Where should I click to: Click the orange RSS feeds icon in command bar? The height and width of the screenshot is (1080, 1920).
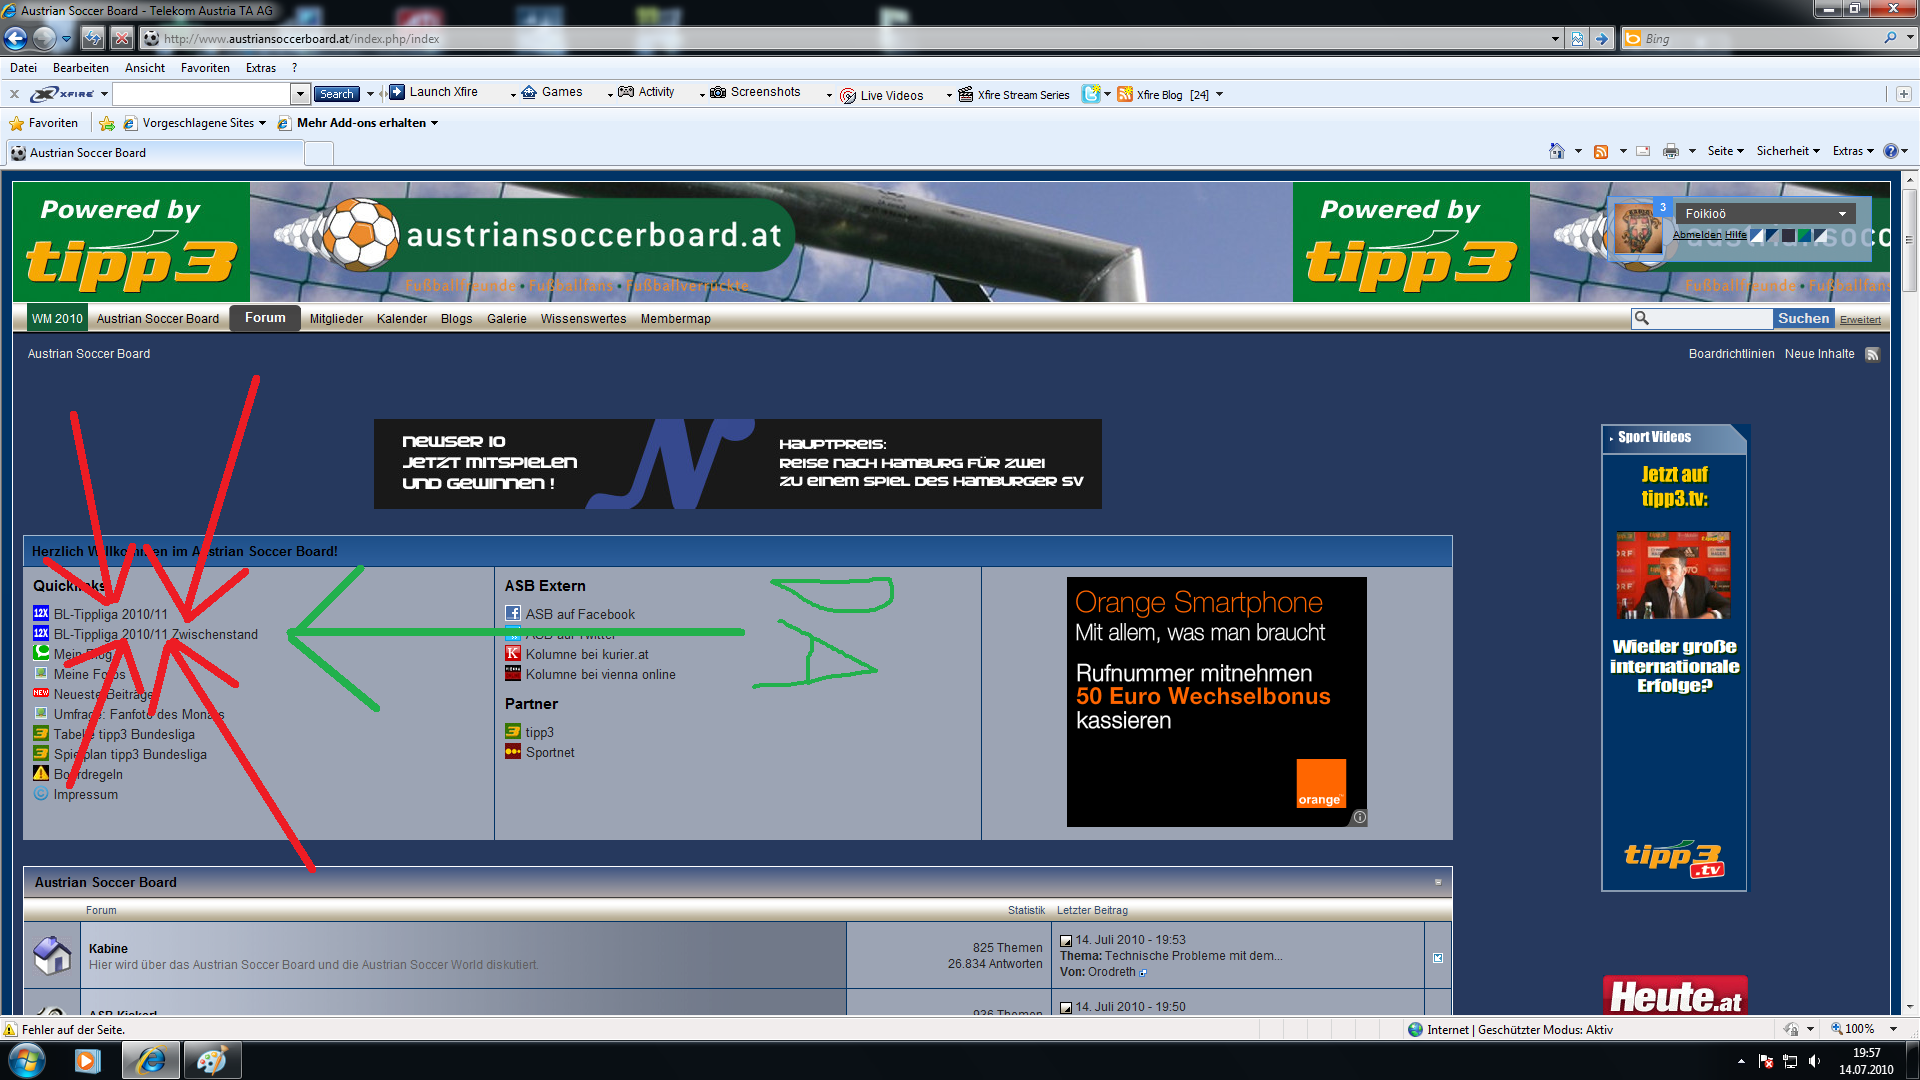tap(1600, 151)
